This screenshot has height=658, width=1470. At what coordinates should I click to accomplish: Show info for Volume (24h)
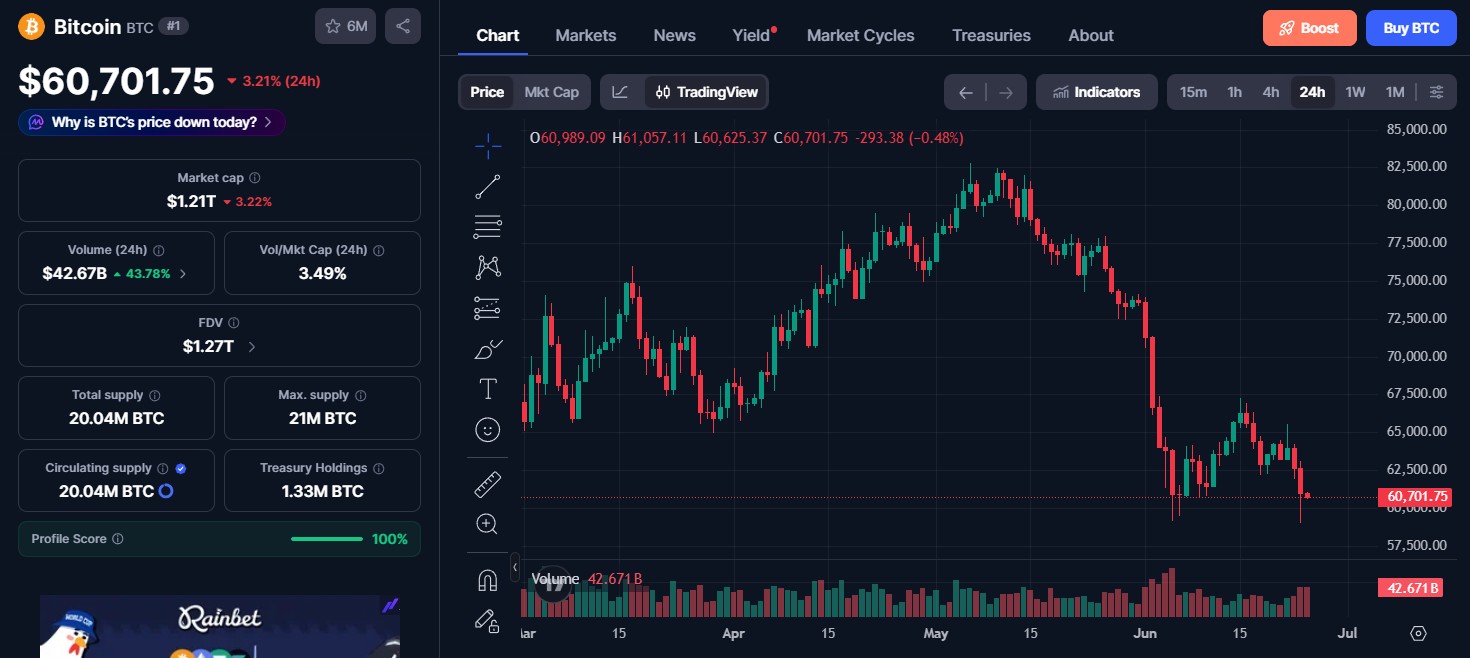(159, 250)
